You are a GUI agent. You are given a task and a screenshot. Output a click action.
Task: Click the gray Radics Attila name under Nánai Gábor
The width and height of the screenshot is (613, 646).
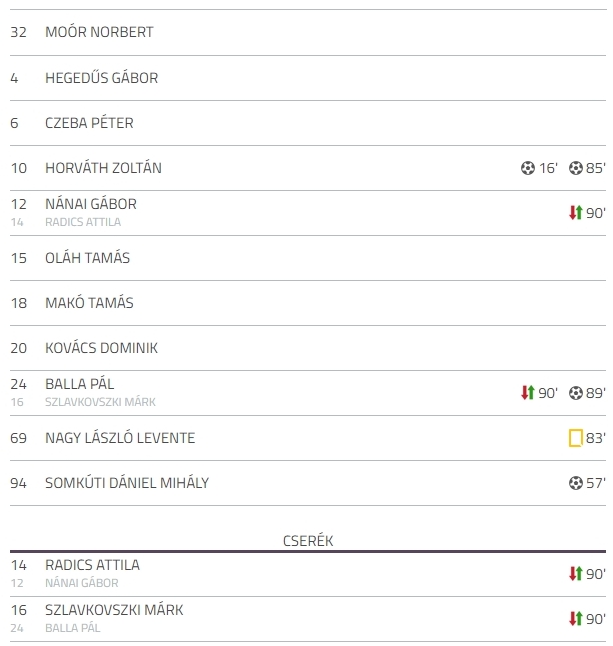83,222
